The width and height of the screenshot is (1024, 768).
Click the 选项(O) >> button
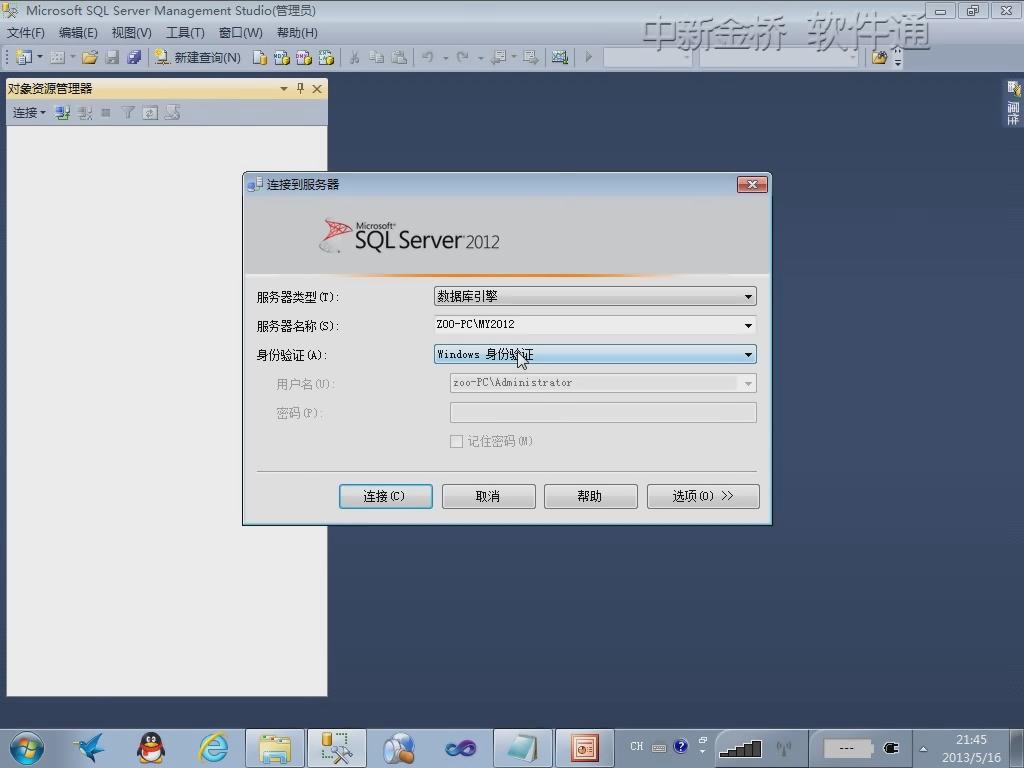click(x=703, y=496)
